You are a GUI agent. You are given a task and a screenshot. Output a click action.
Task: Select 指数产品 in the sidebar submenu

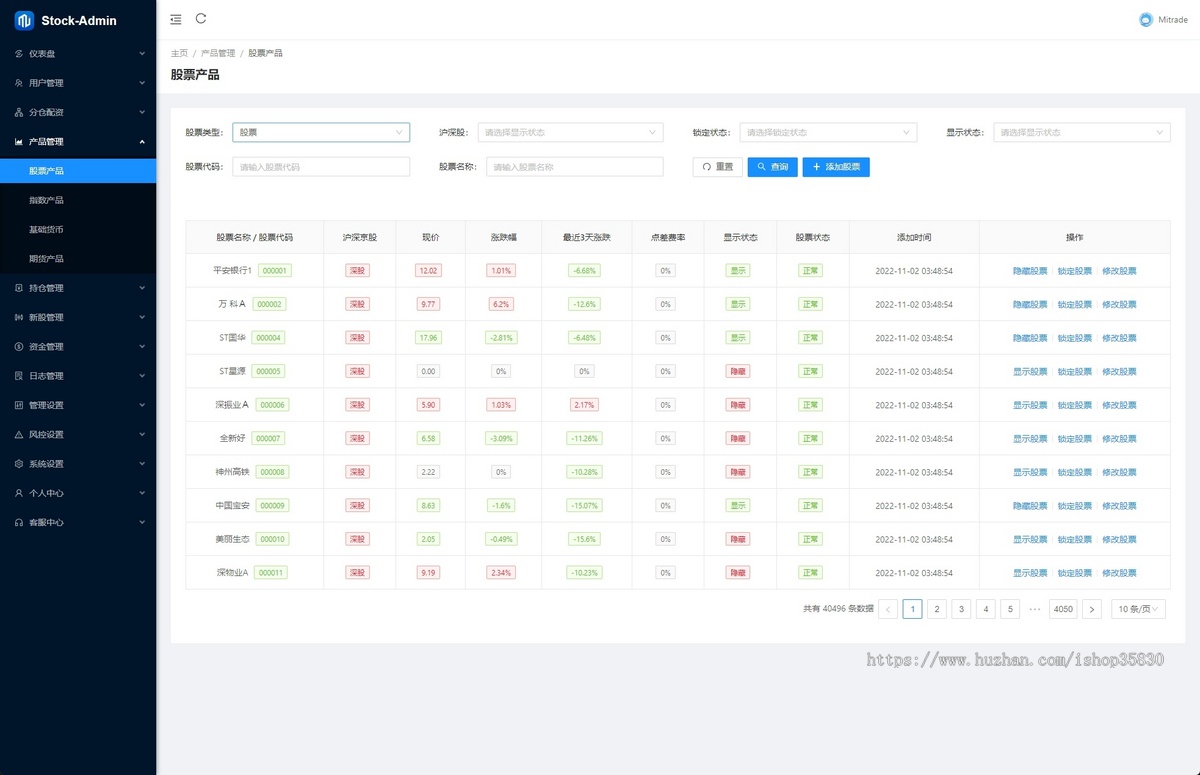[78, 200]
